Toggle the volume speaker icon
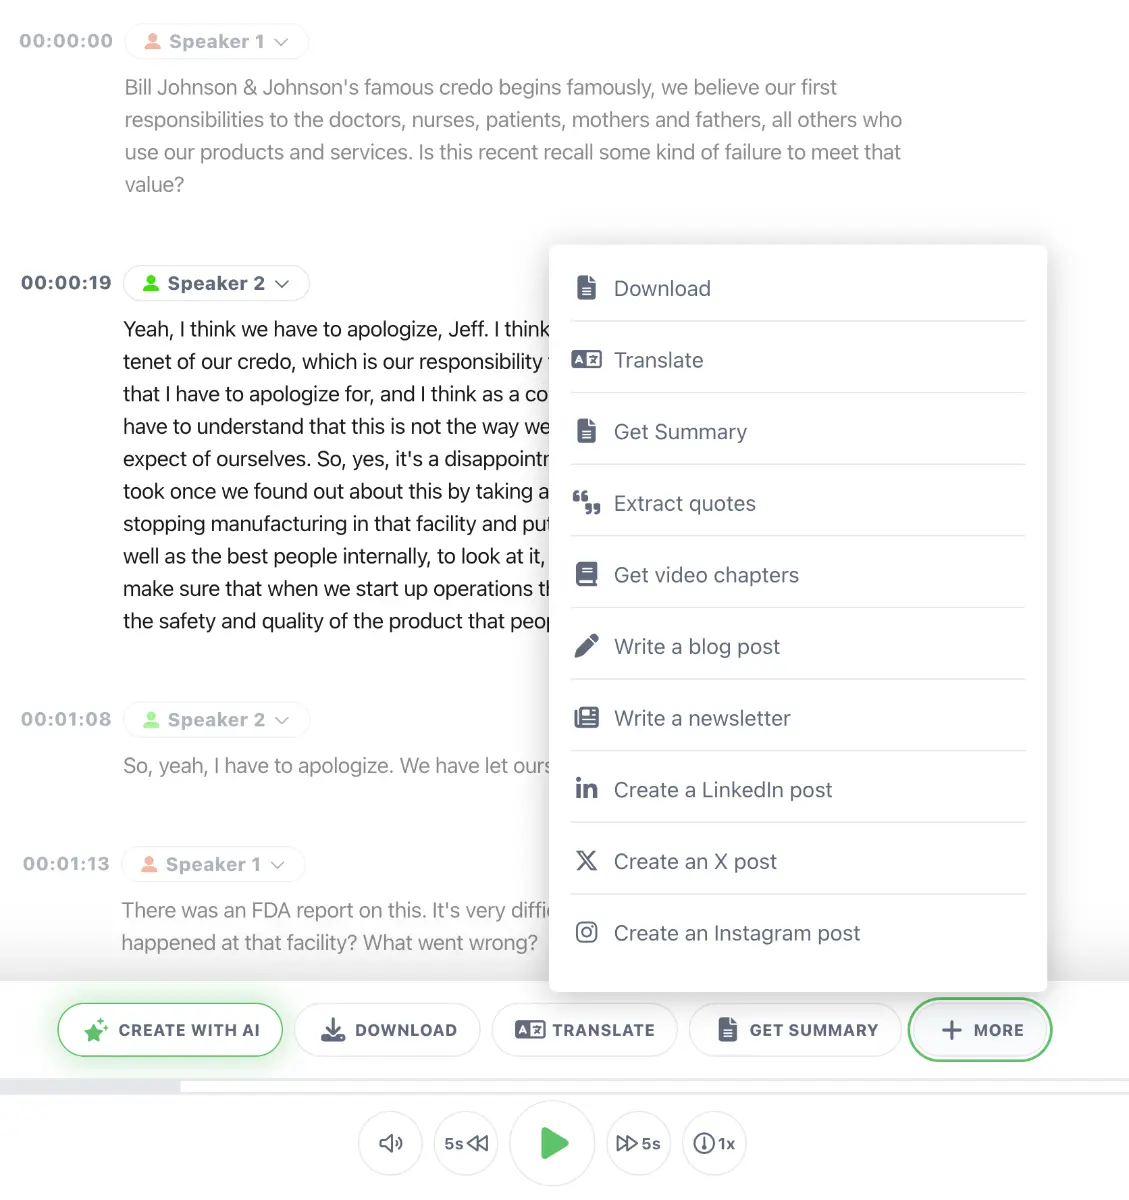Image resolution: width=1129 pixels, height=1200 pixels. [x=391, y=1143]
